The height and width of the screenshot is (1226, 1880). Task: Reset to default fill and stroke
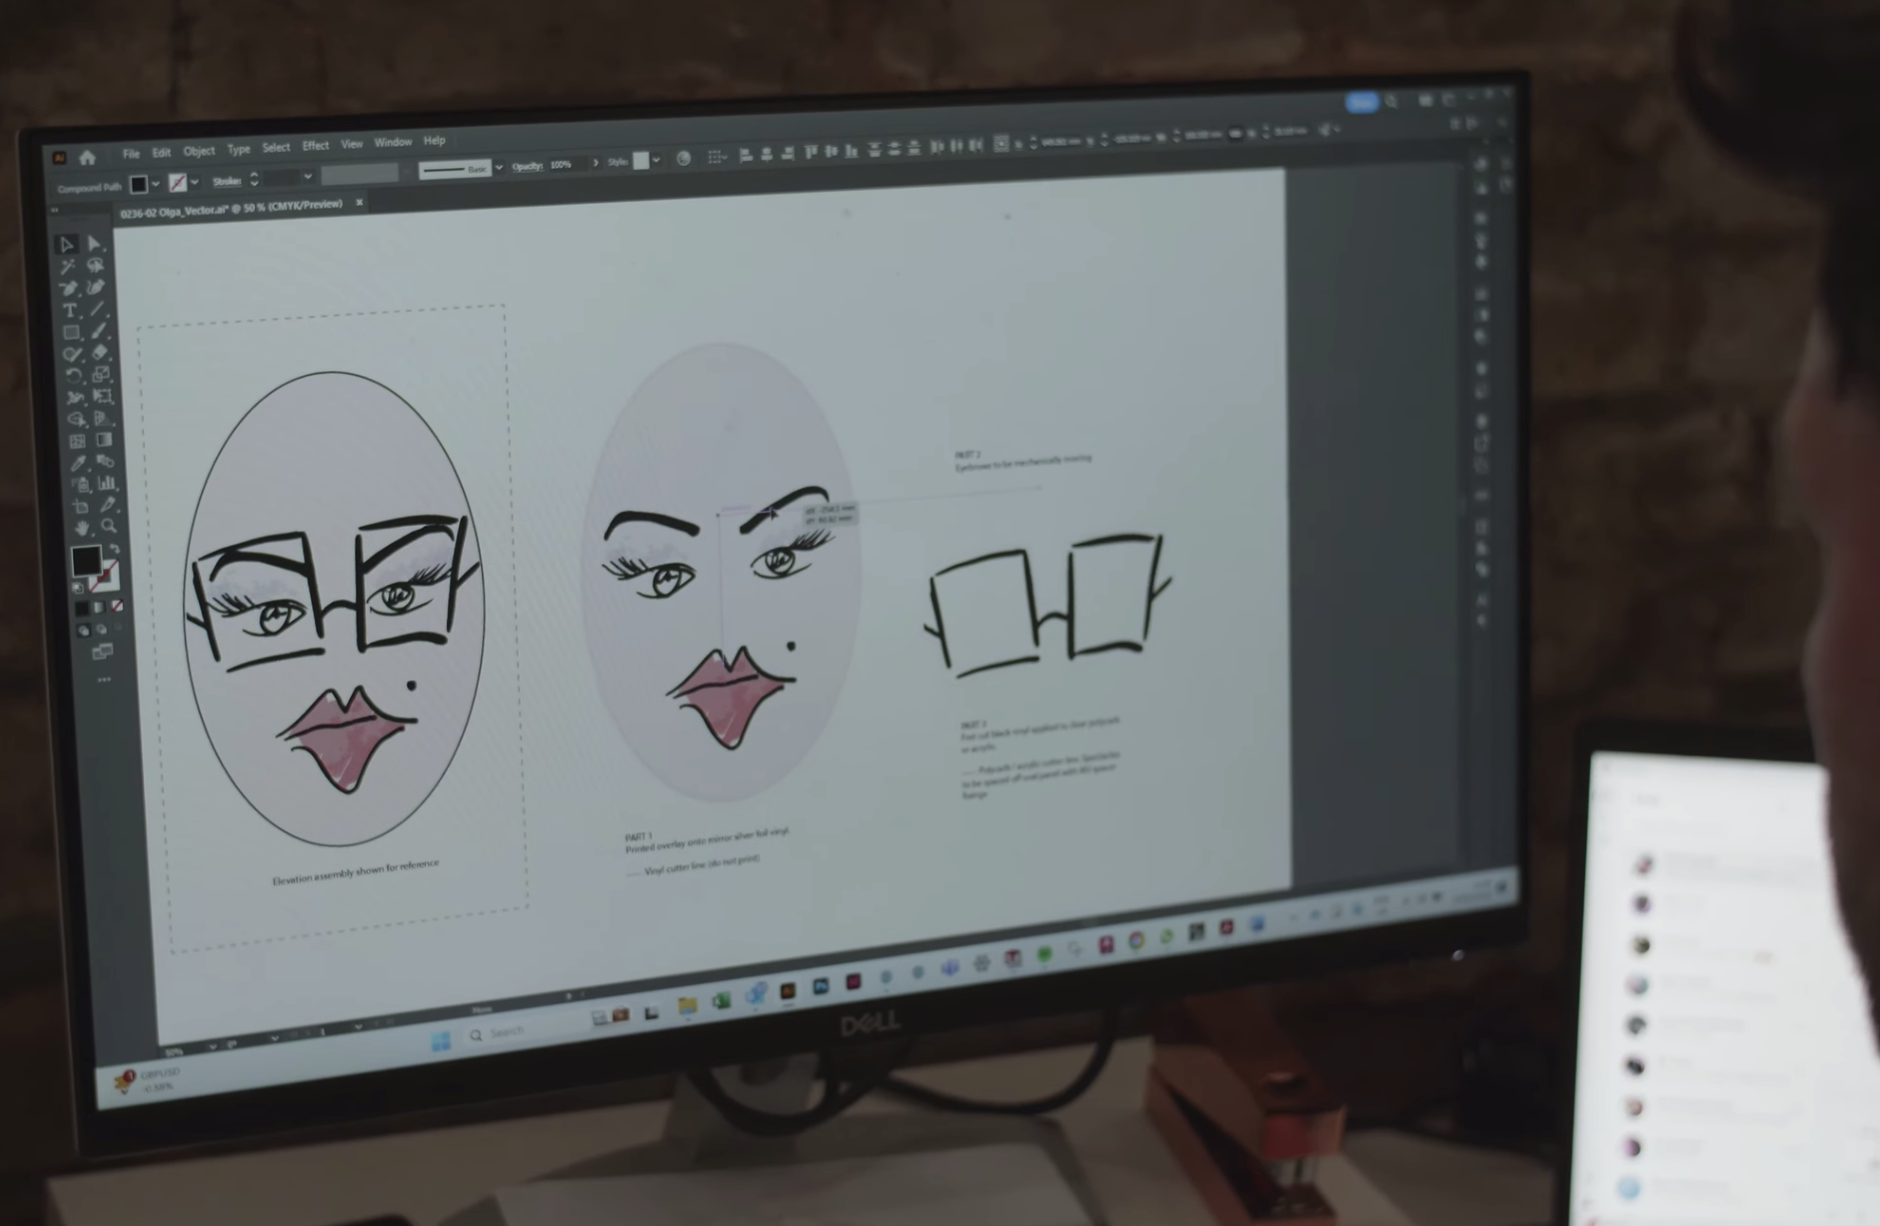pos(78,588)
